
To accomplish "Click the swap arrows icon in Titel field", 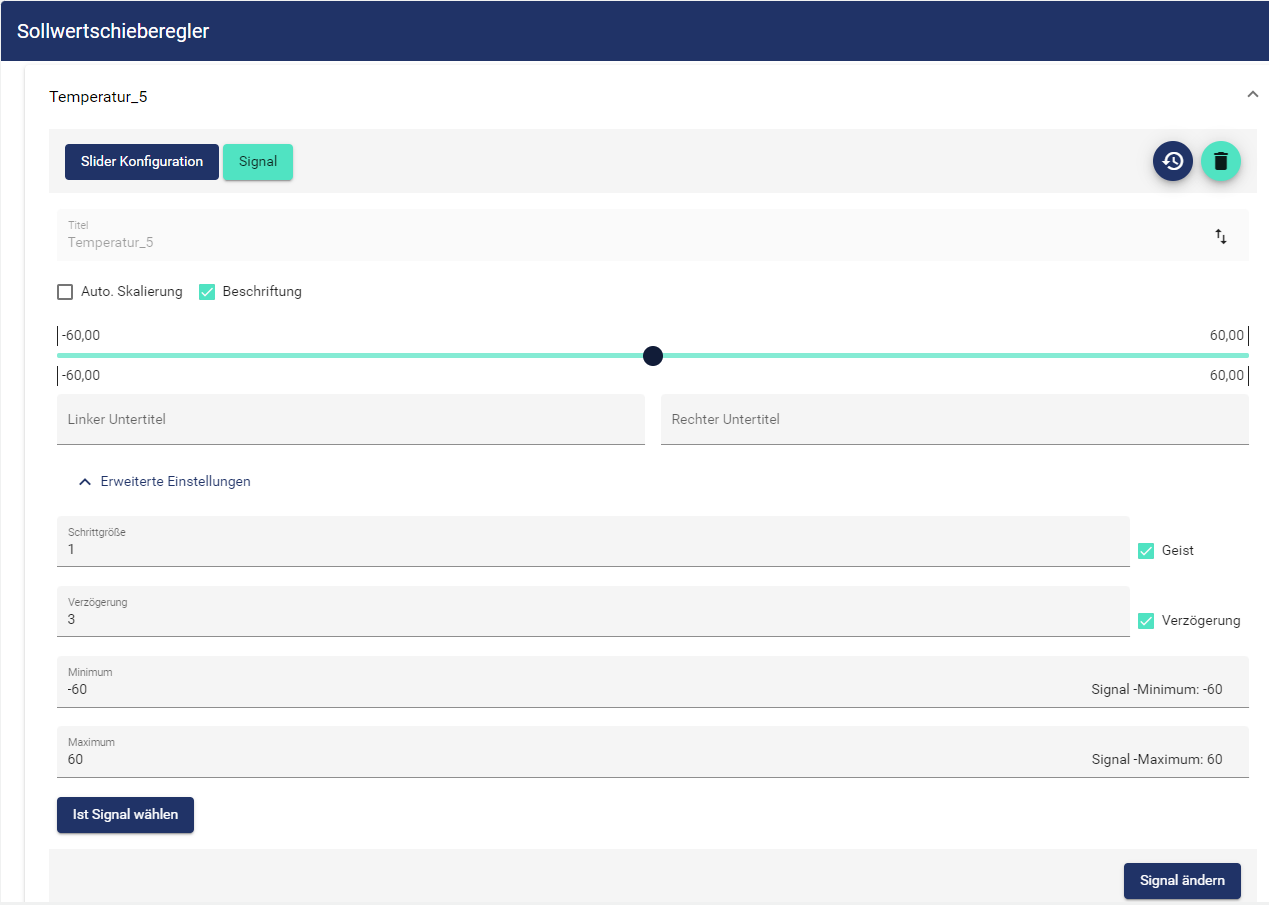I will 1220,237.
